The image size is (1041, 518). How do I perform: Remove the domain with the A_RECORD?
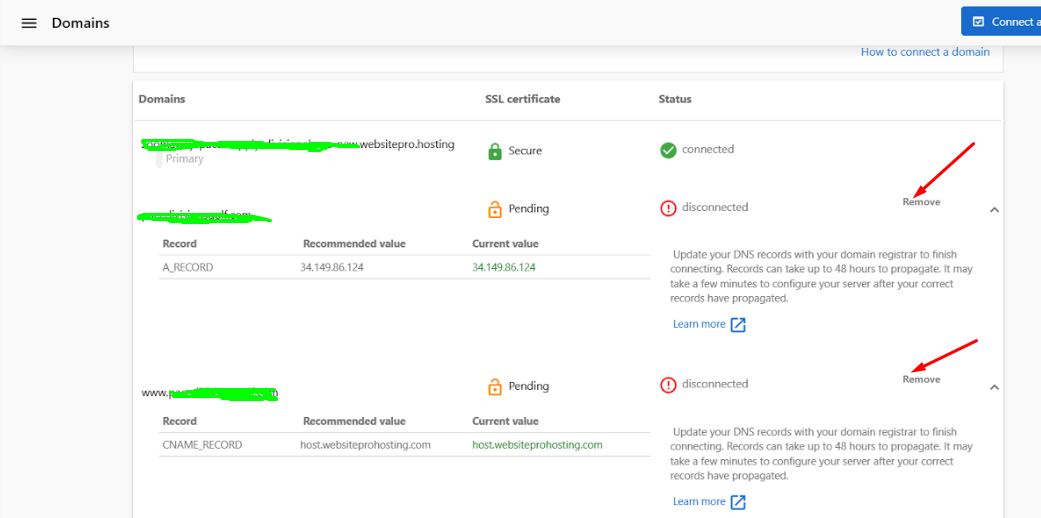[x=921, y=202]
